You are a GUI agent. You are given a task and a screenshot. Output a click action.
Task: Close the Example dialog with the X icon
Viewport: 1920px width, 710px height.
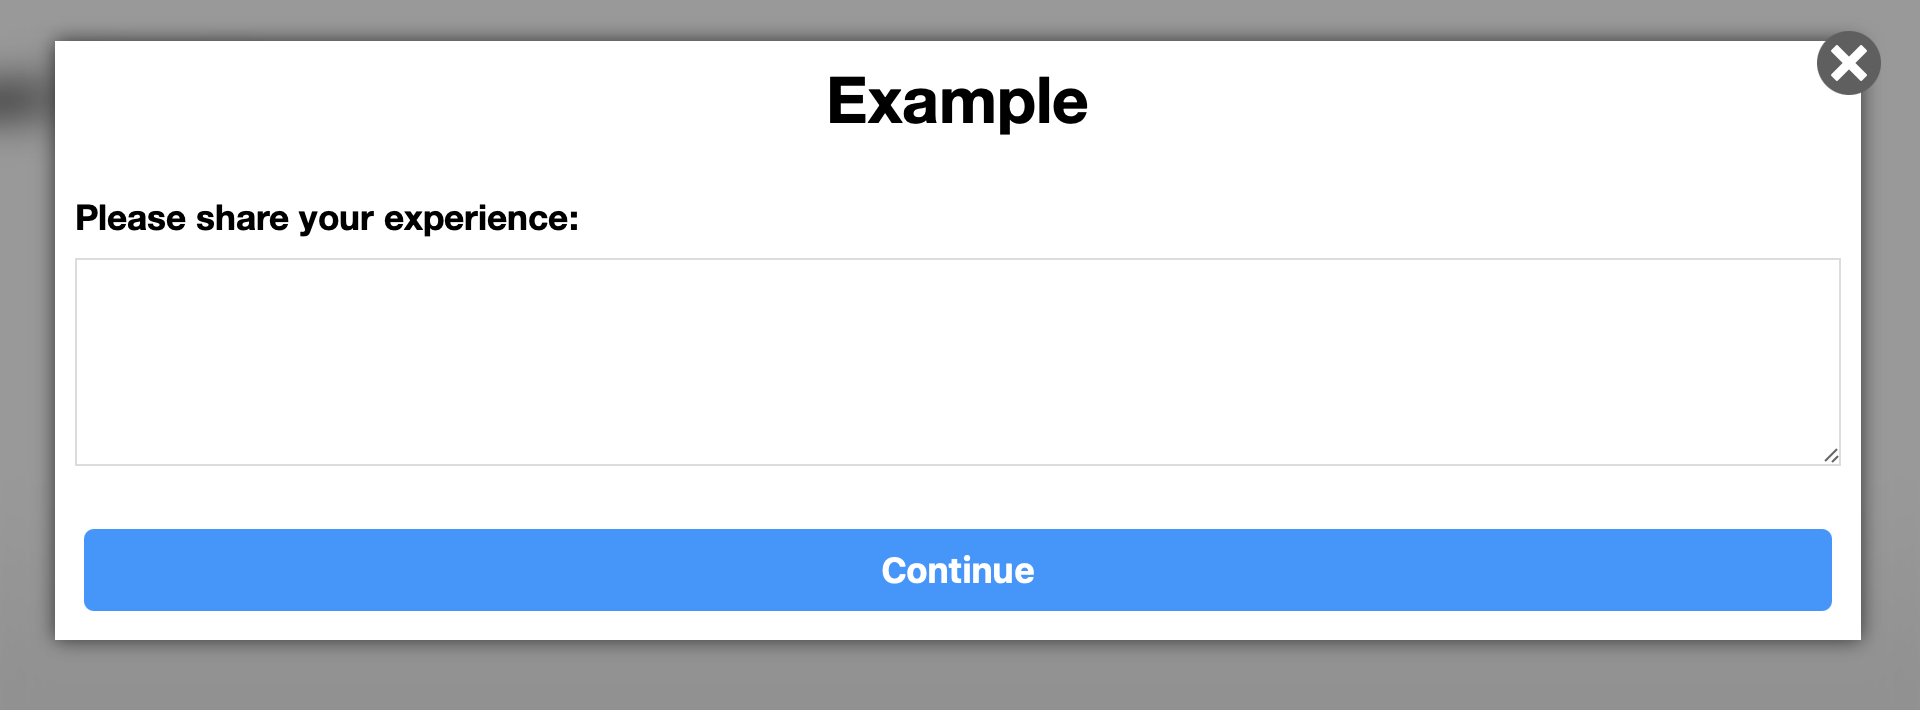click(1848, 63)
